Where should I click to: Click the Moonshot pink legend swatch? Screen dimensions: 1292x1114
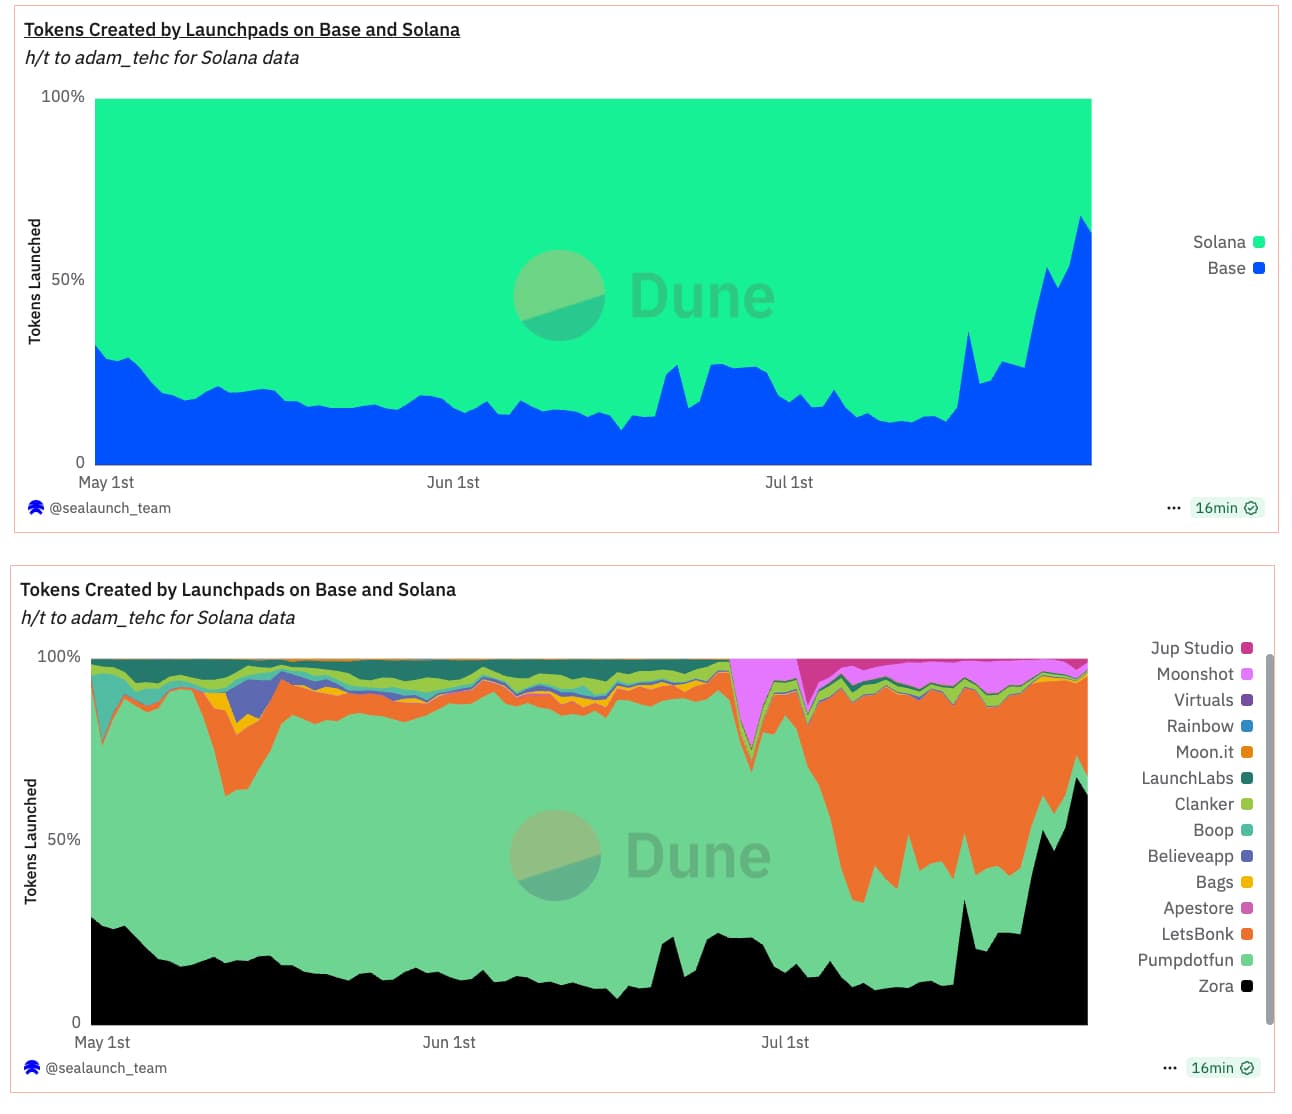click(x=1247, y=674)
